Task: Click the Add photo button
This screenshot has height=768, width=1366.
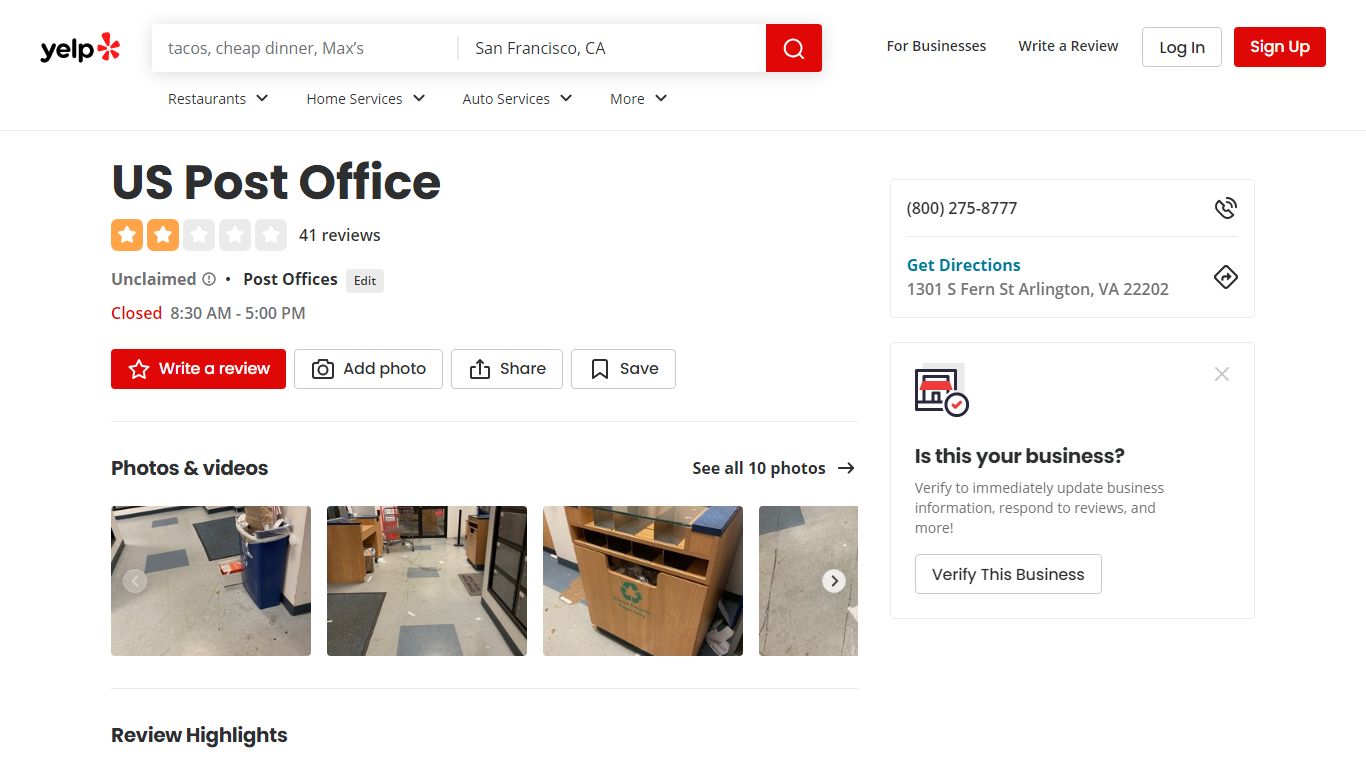Action: pyautogui.click(x=368, y=369)
